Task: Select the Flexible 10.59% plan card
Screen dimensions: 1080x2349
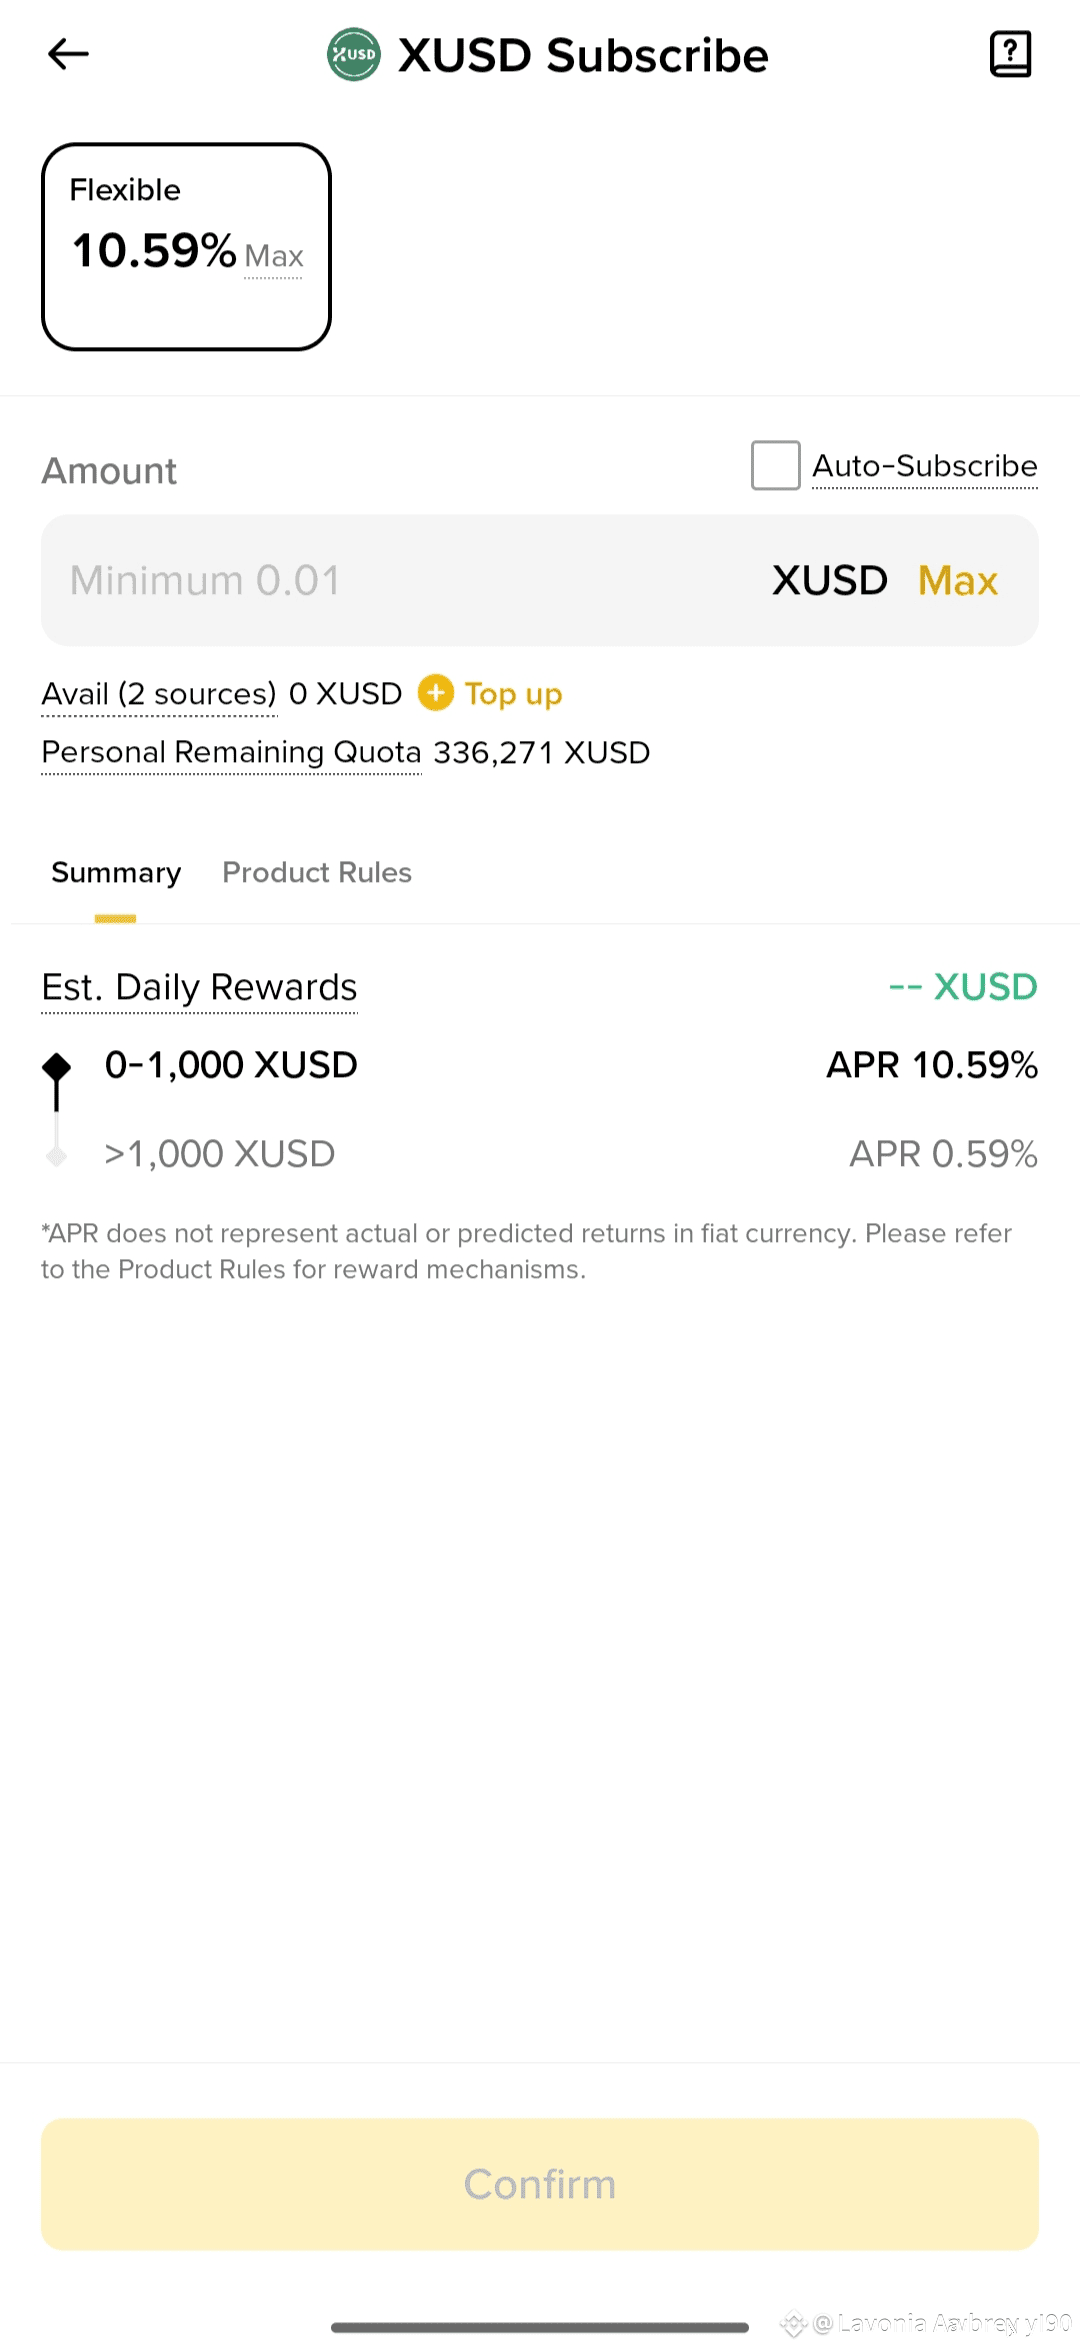Action: point(186,247)
